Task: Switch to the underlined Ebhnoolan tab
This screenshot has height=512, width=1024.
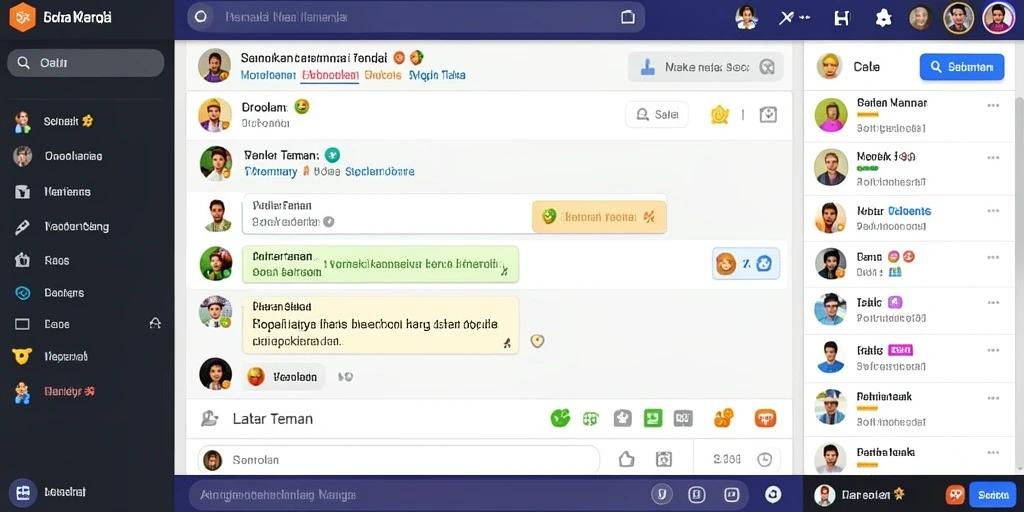Action: click(330, 75)
